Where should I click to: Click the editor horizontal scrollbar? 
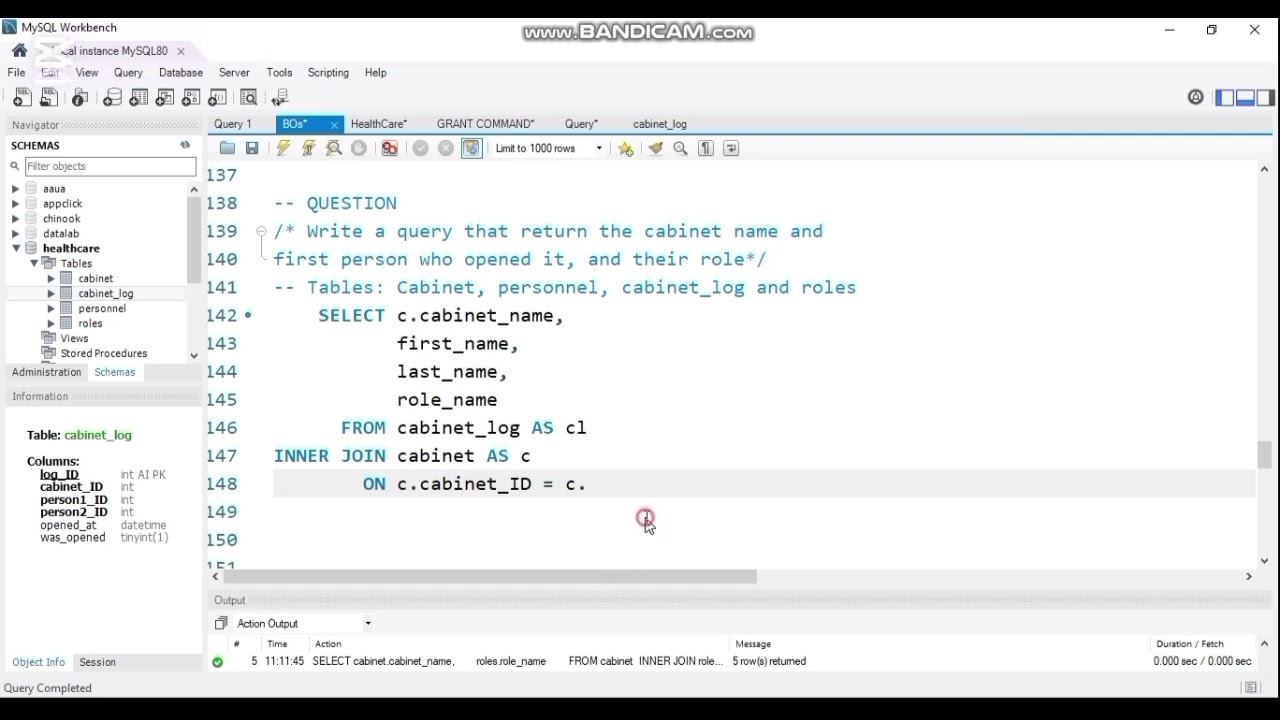point(490,576)
